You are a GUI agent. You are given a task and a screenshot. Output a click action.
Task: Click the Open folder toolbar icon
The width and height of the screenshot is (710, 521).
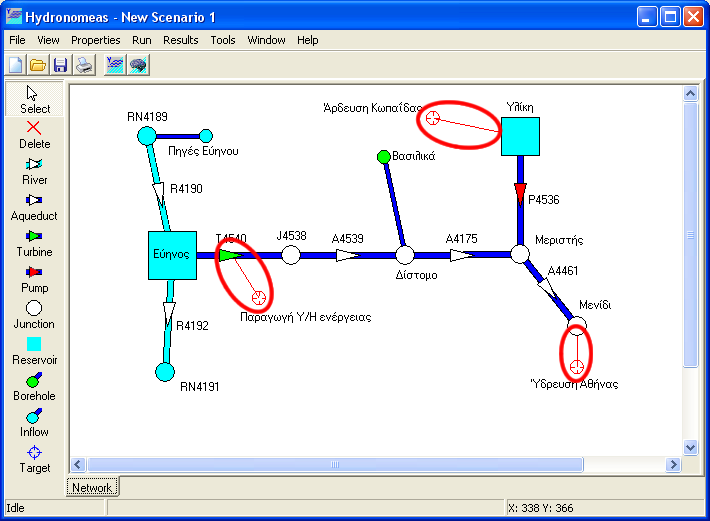click(x=38, y=65)
